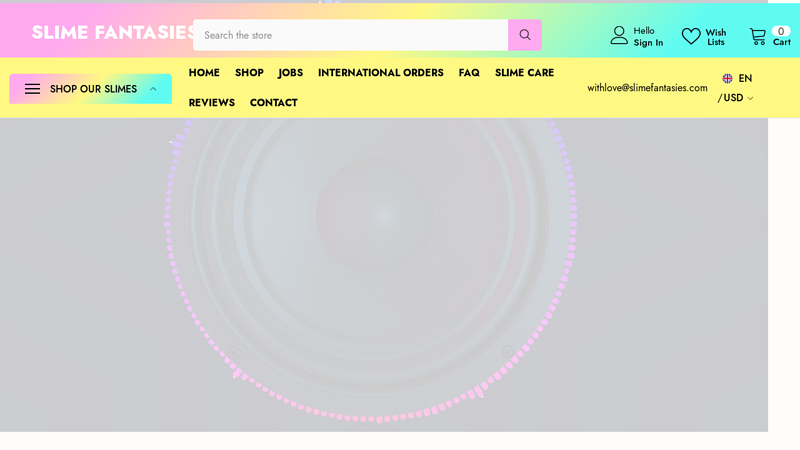Image resolution: width=800 pixels, height=450 pixels.
Task: Click the Hello greeting text
Action: tap(644, 31)
